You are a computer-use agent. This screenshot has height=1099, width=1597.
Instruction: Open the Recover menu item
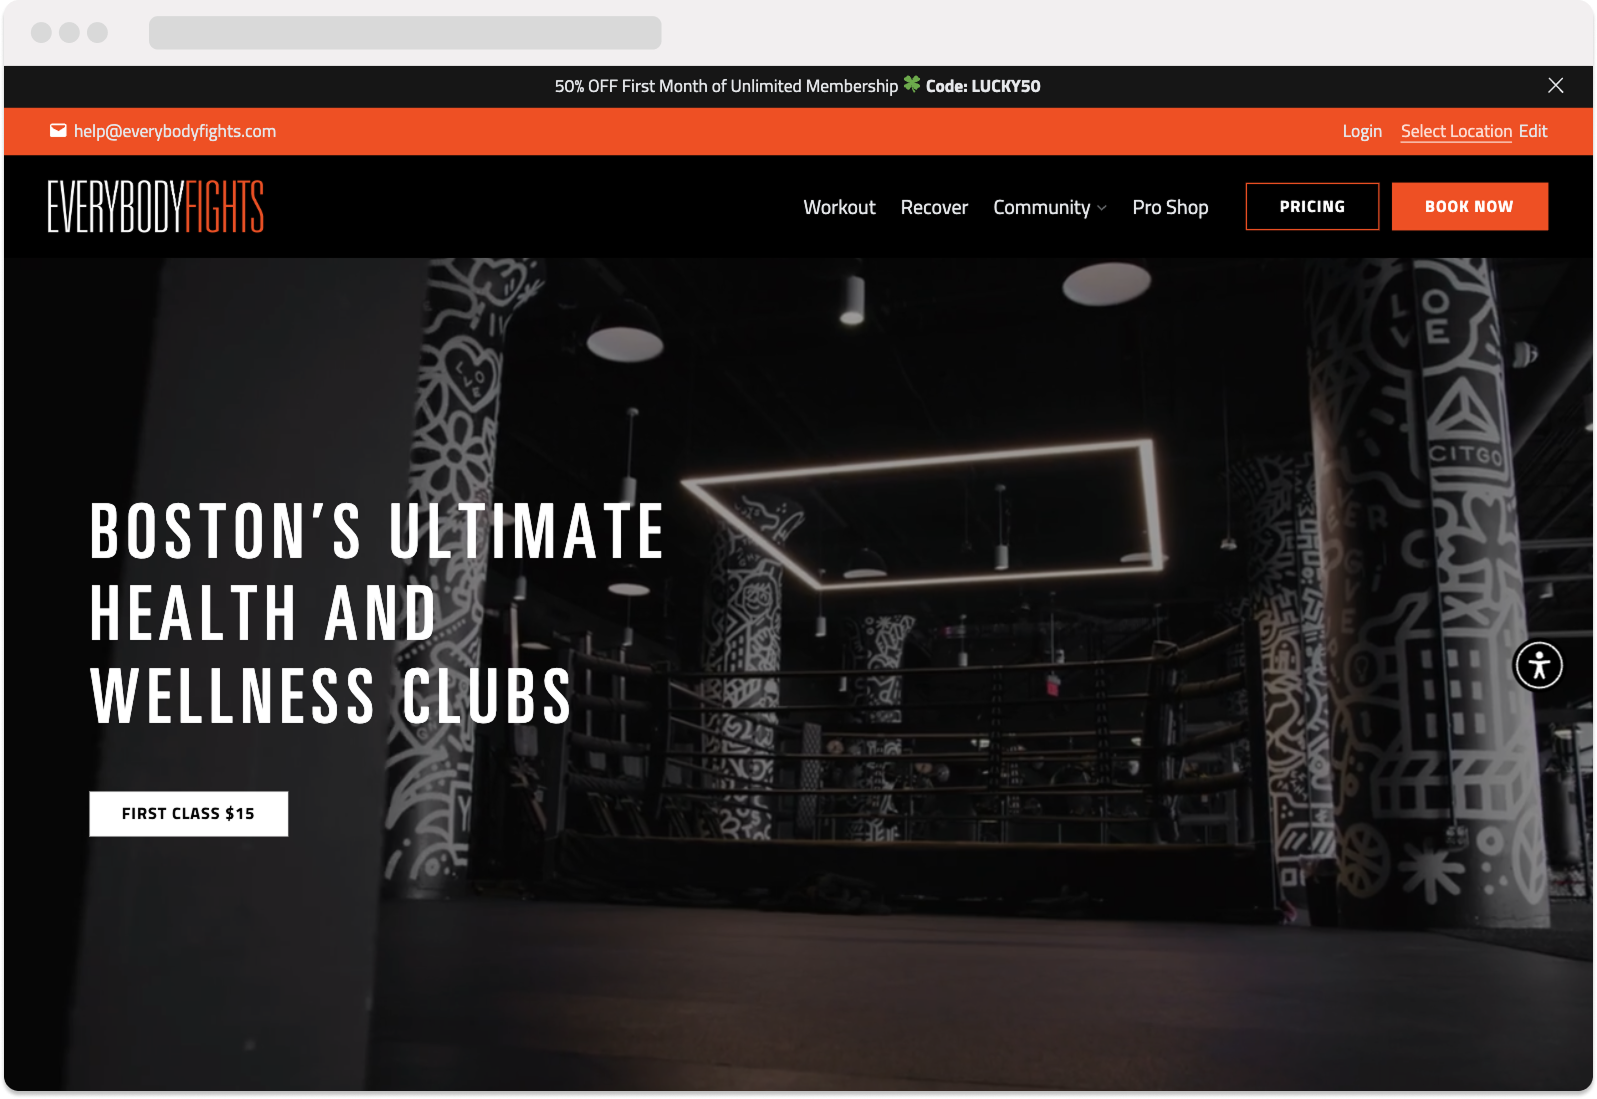pyautogui.click(x=934, y=207)
